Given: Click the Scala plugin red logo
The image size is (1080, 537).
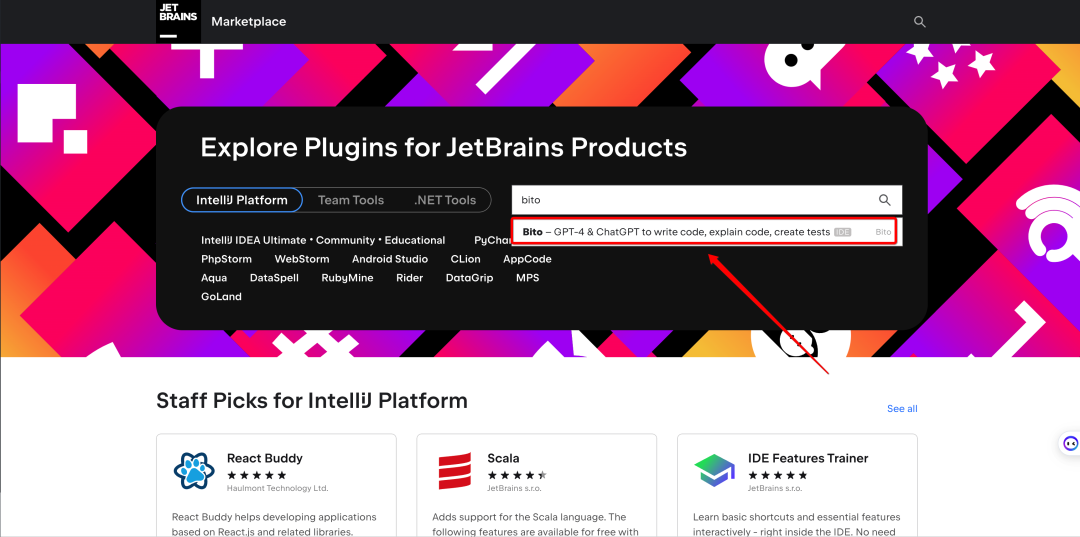Looking at the screenshot, I should click(455, 471).
